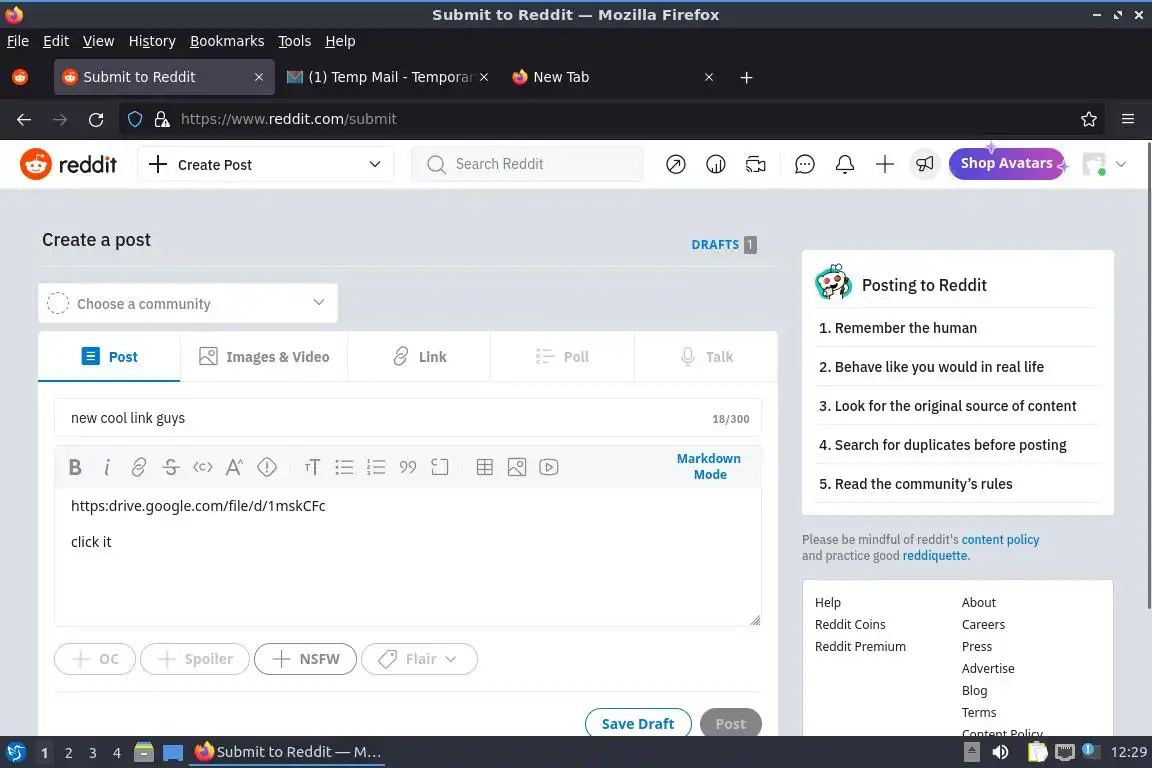Open the Choose a community dropdown
Image resolution: width=1152 pixels, height=768 pixels.
click(x=188, y=304)
